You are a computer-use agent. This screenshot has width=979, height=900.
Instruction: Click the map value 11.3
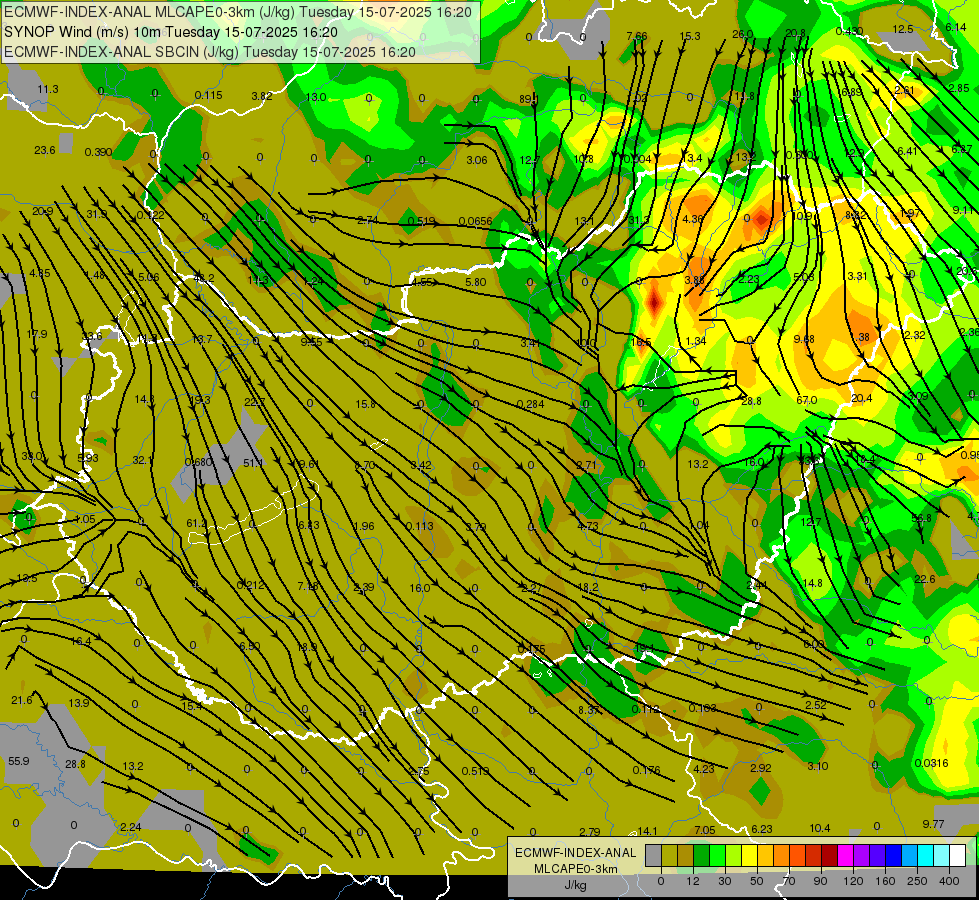click(47, 89)
